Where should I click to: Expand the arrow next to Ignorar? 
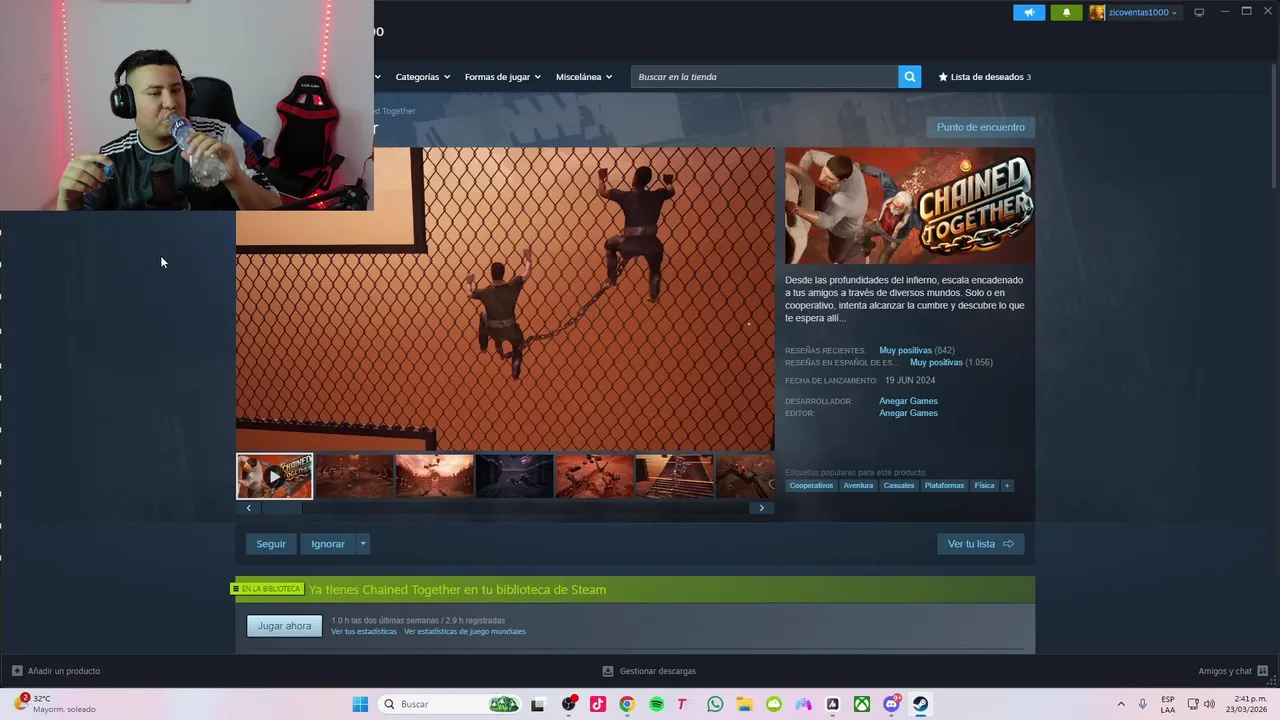click(363, 544)
